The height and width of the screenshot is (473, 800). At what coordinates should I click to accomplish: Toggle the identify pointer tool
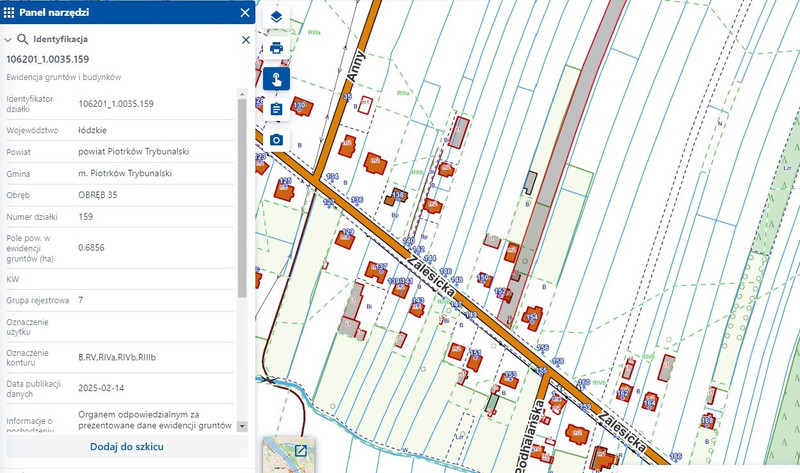point(276,79)
